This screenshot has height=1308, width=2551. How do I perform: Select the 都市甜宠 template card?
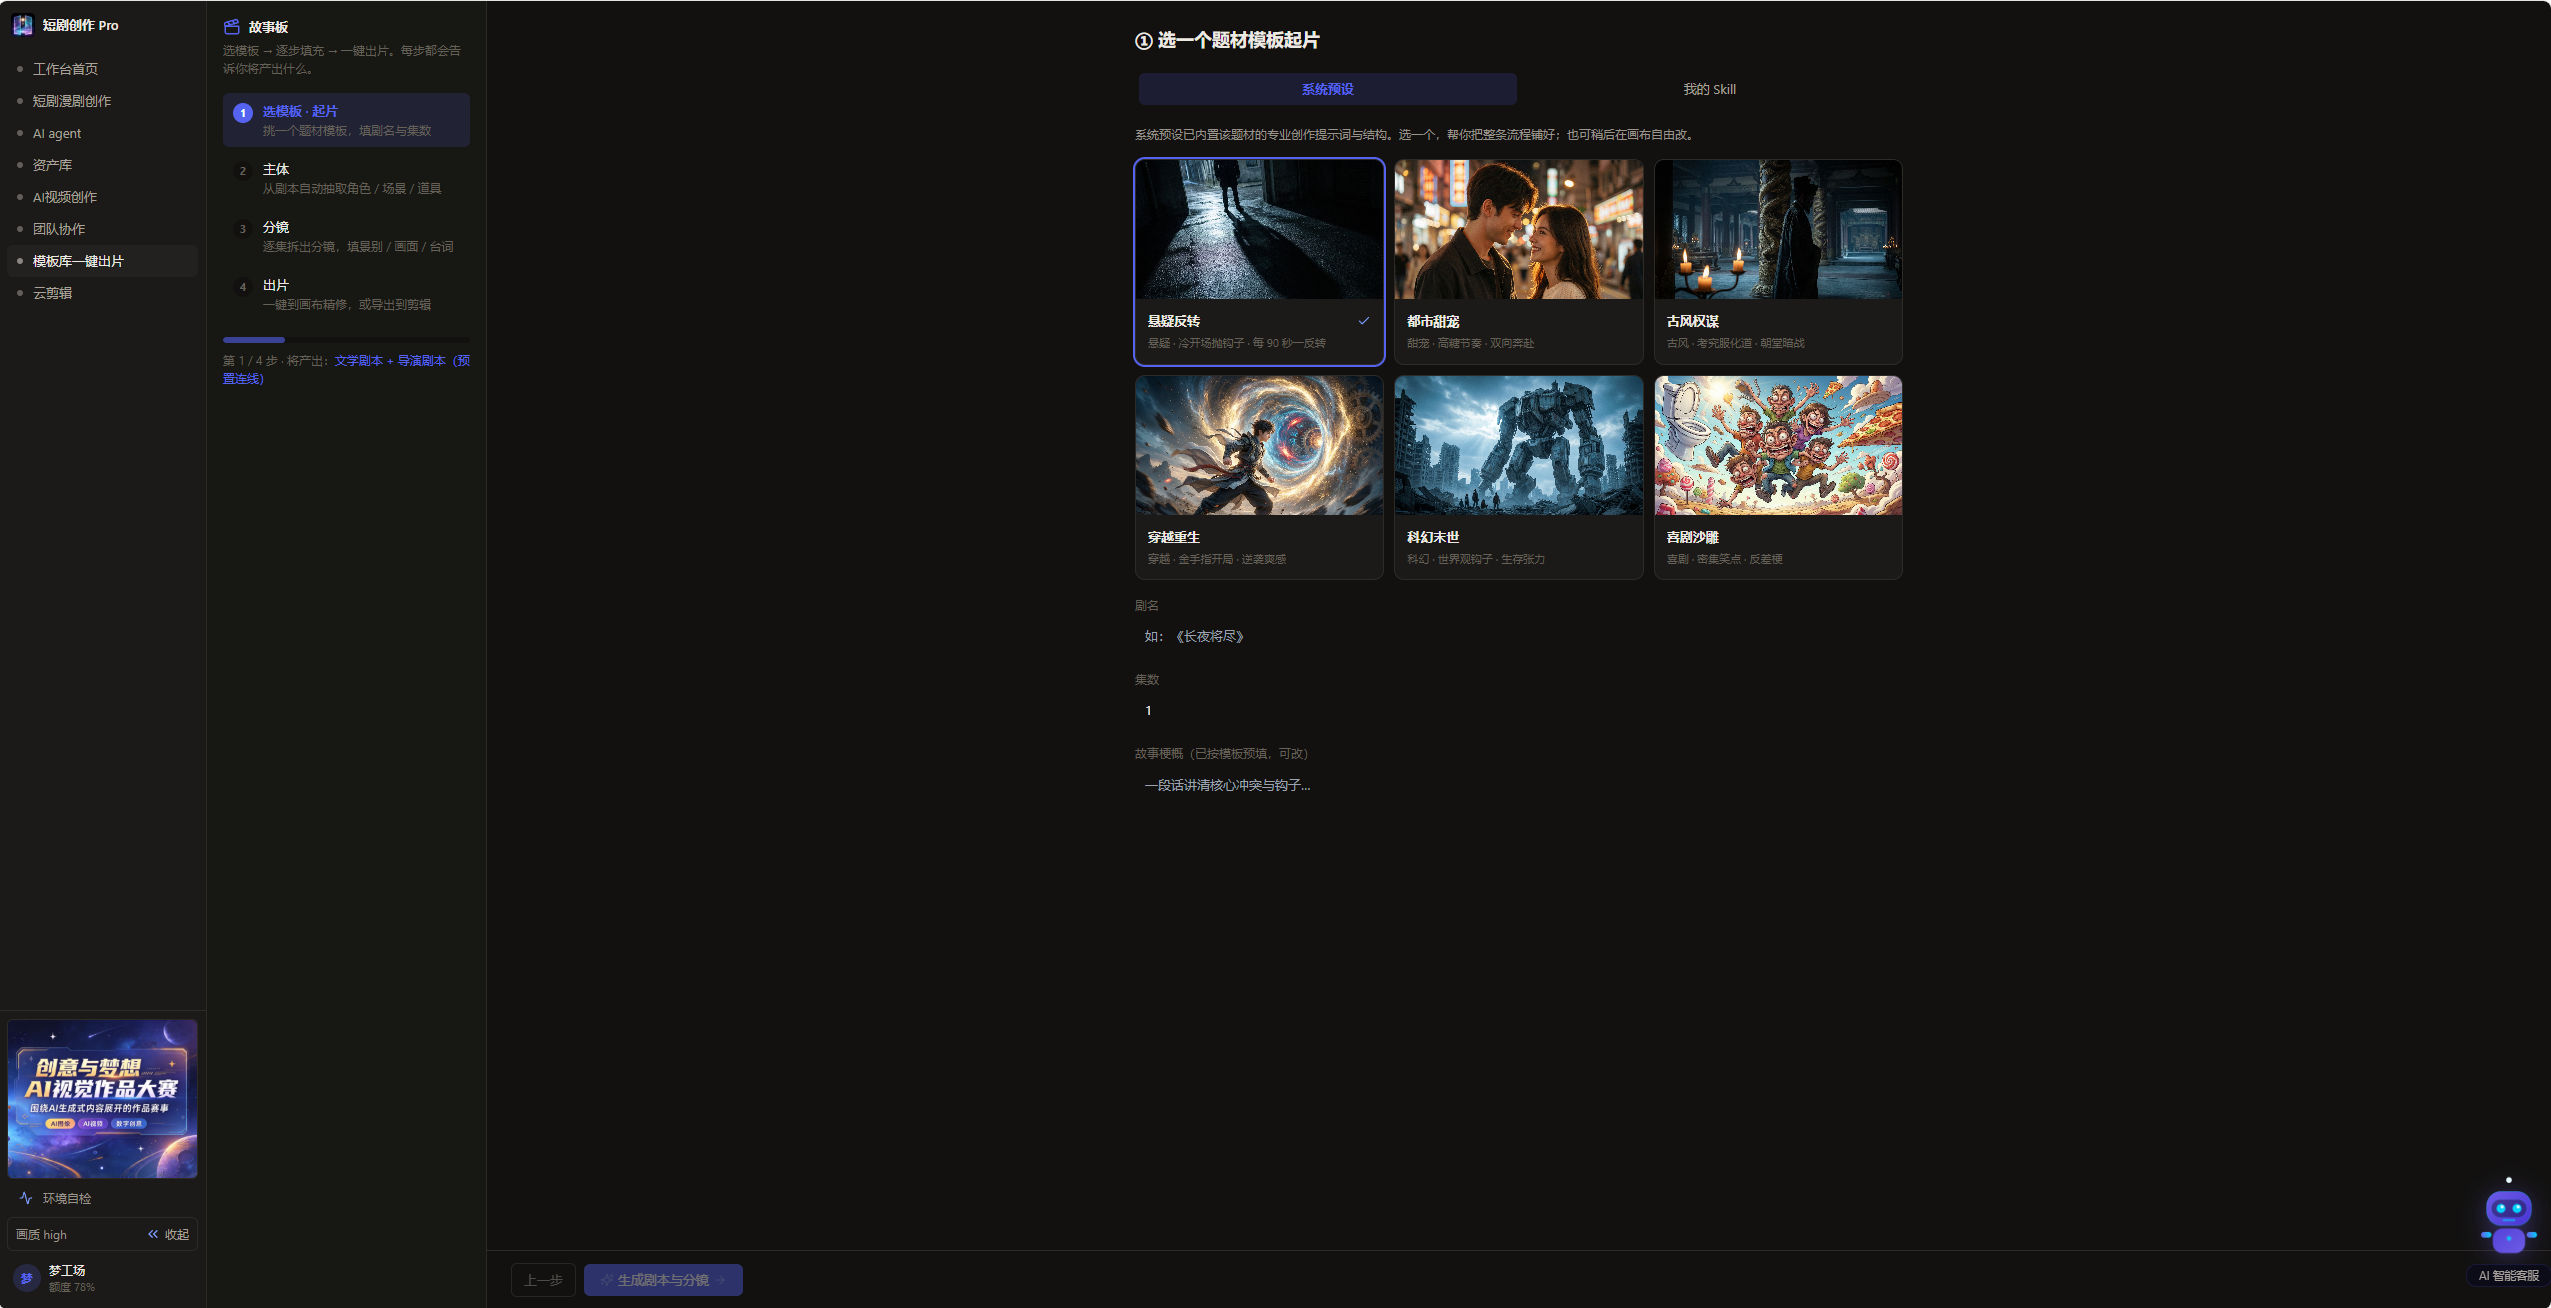tap(1518, 261)
